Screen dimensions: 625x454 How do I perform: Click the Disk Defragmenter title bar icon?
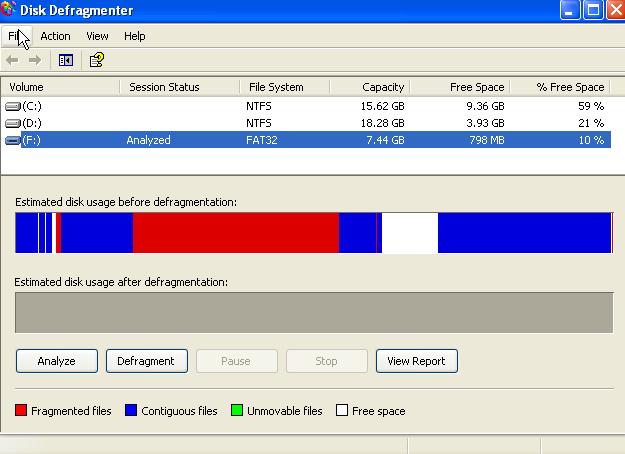click(8, 10)
